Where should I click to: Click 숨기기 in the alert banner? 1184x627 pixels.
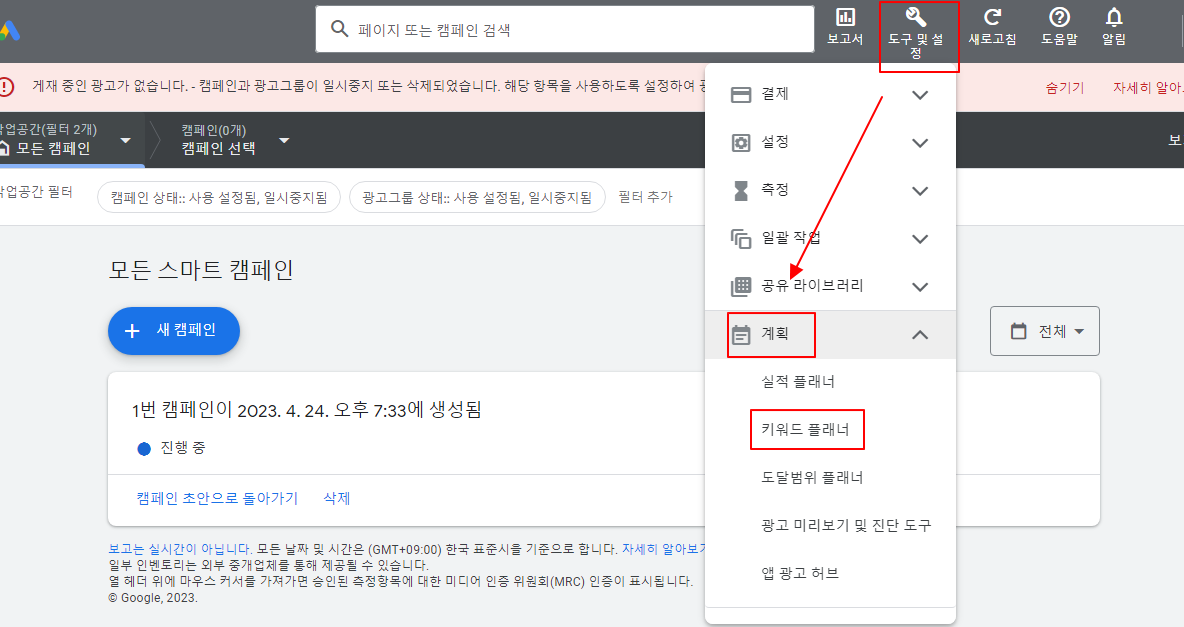point(1065,88)
